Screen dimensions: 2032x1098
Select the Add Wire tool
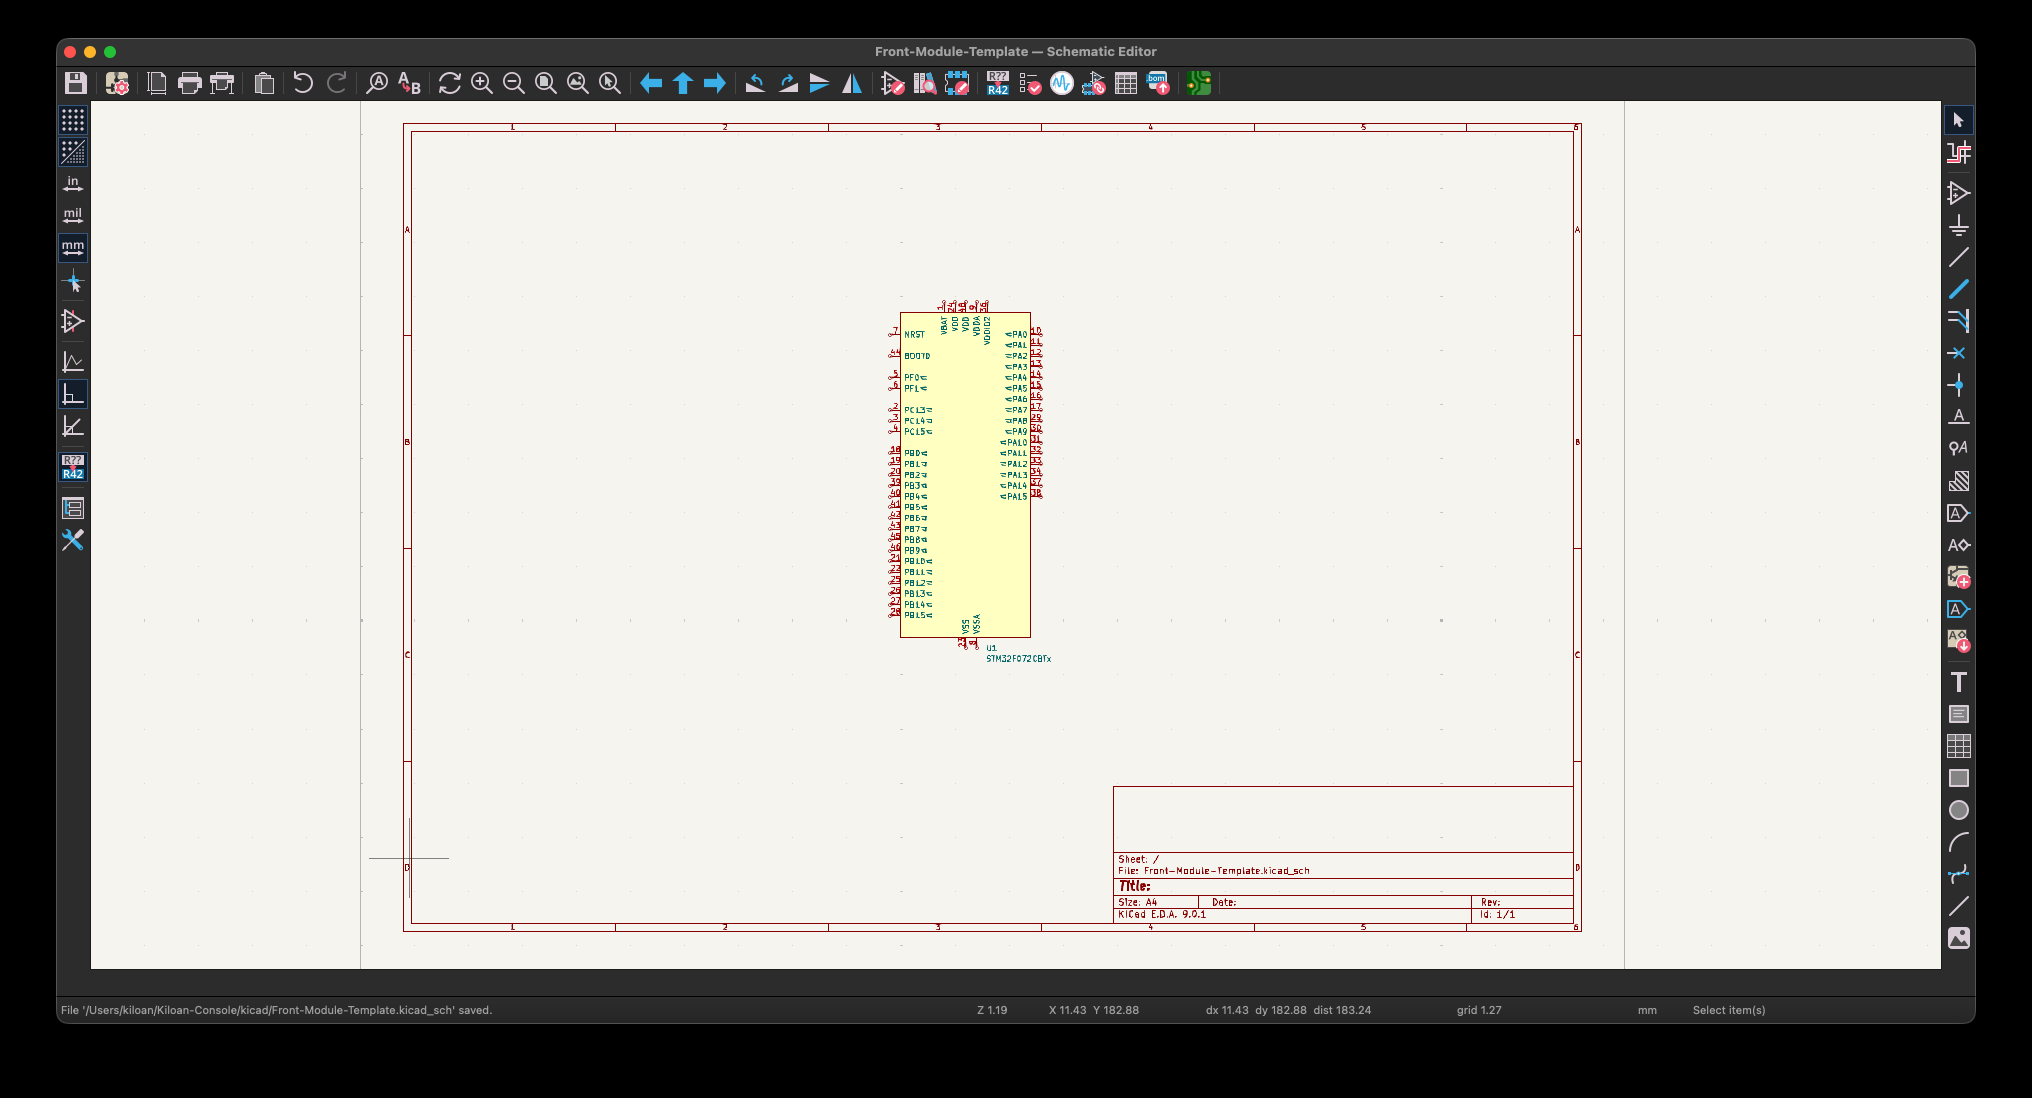pyautogui.click(x=1958, y=257)
